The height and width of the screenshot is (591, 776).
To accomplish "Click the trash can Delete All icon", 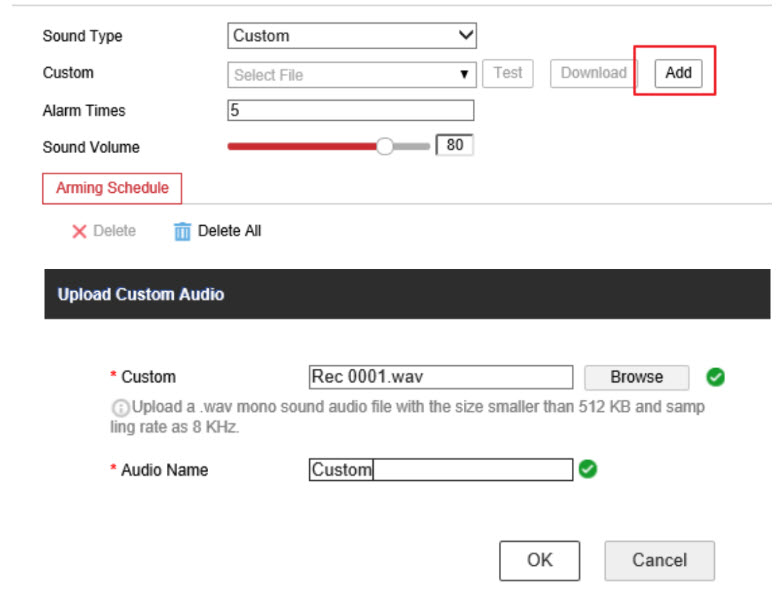I will [182, 231].
